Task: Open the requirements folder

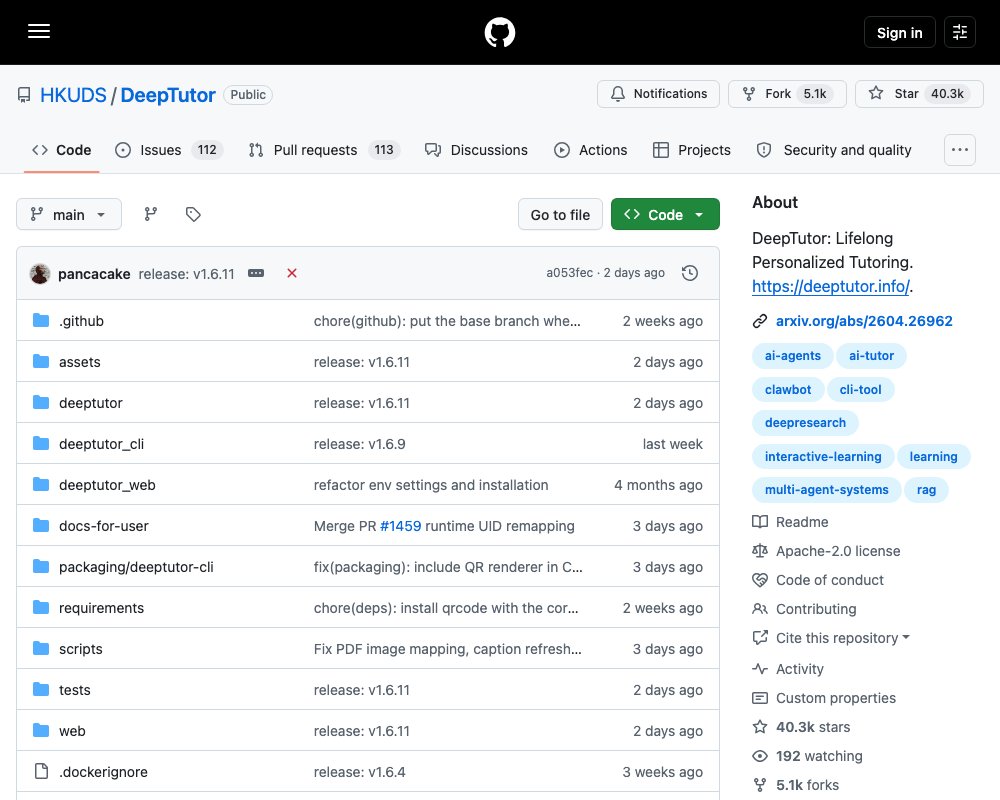Action: pos(101,608)
